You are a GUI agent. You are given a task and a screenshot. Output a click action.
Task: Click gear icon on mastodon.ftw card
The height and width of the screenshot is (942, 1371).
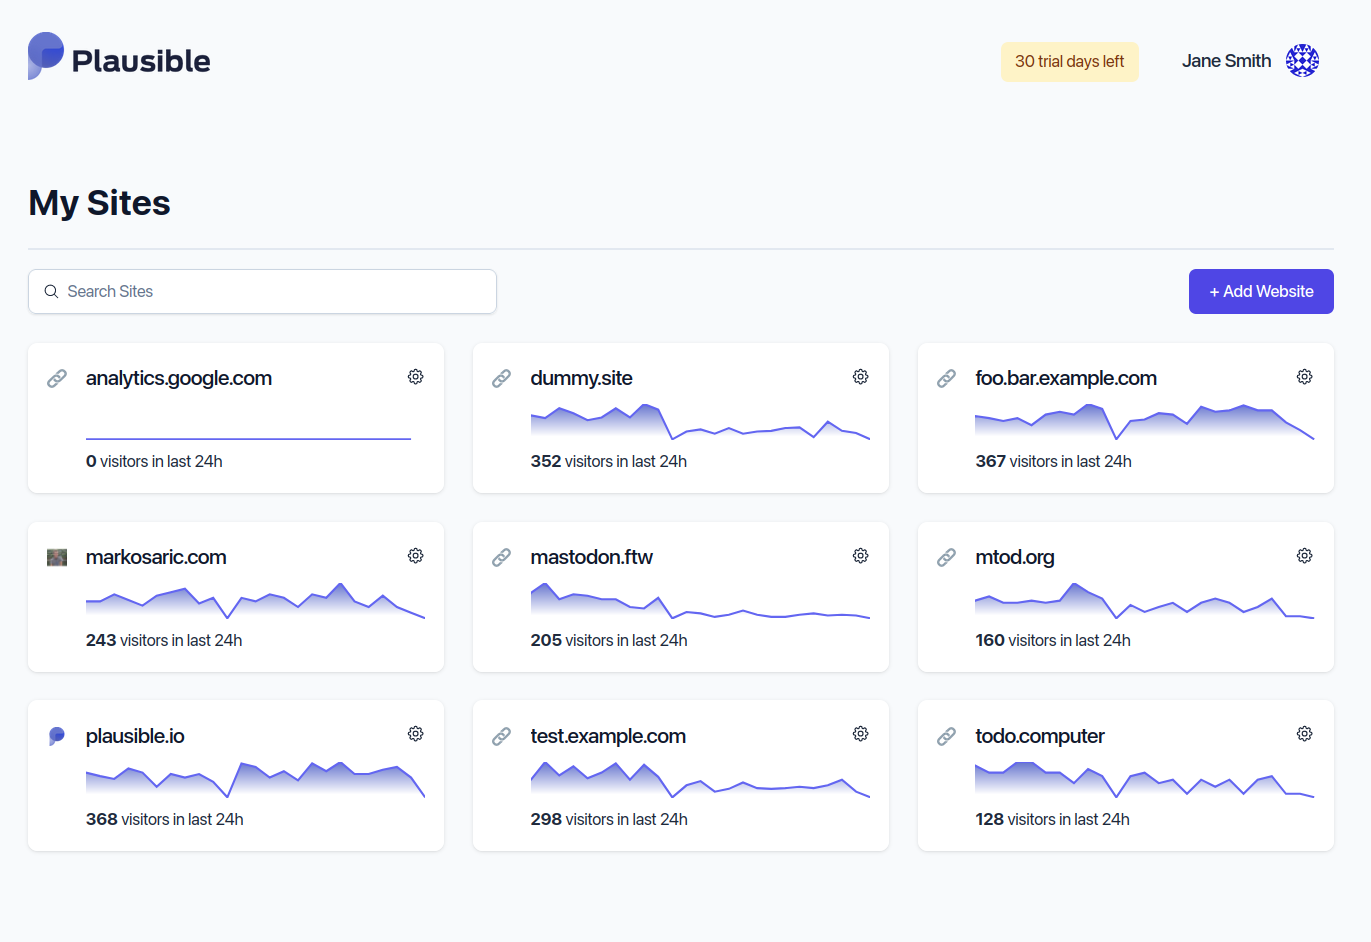[x=860, y=556]
